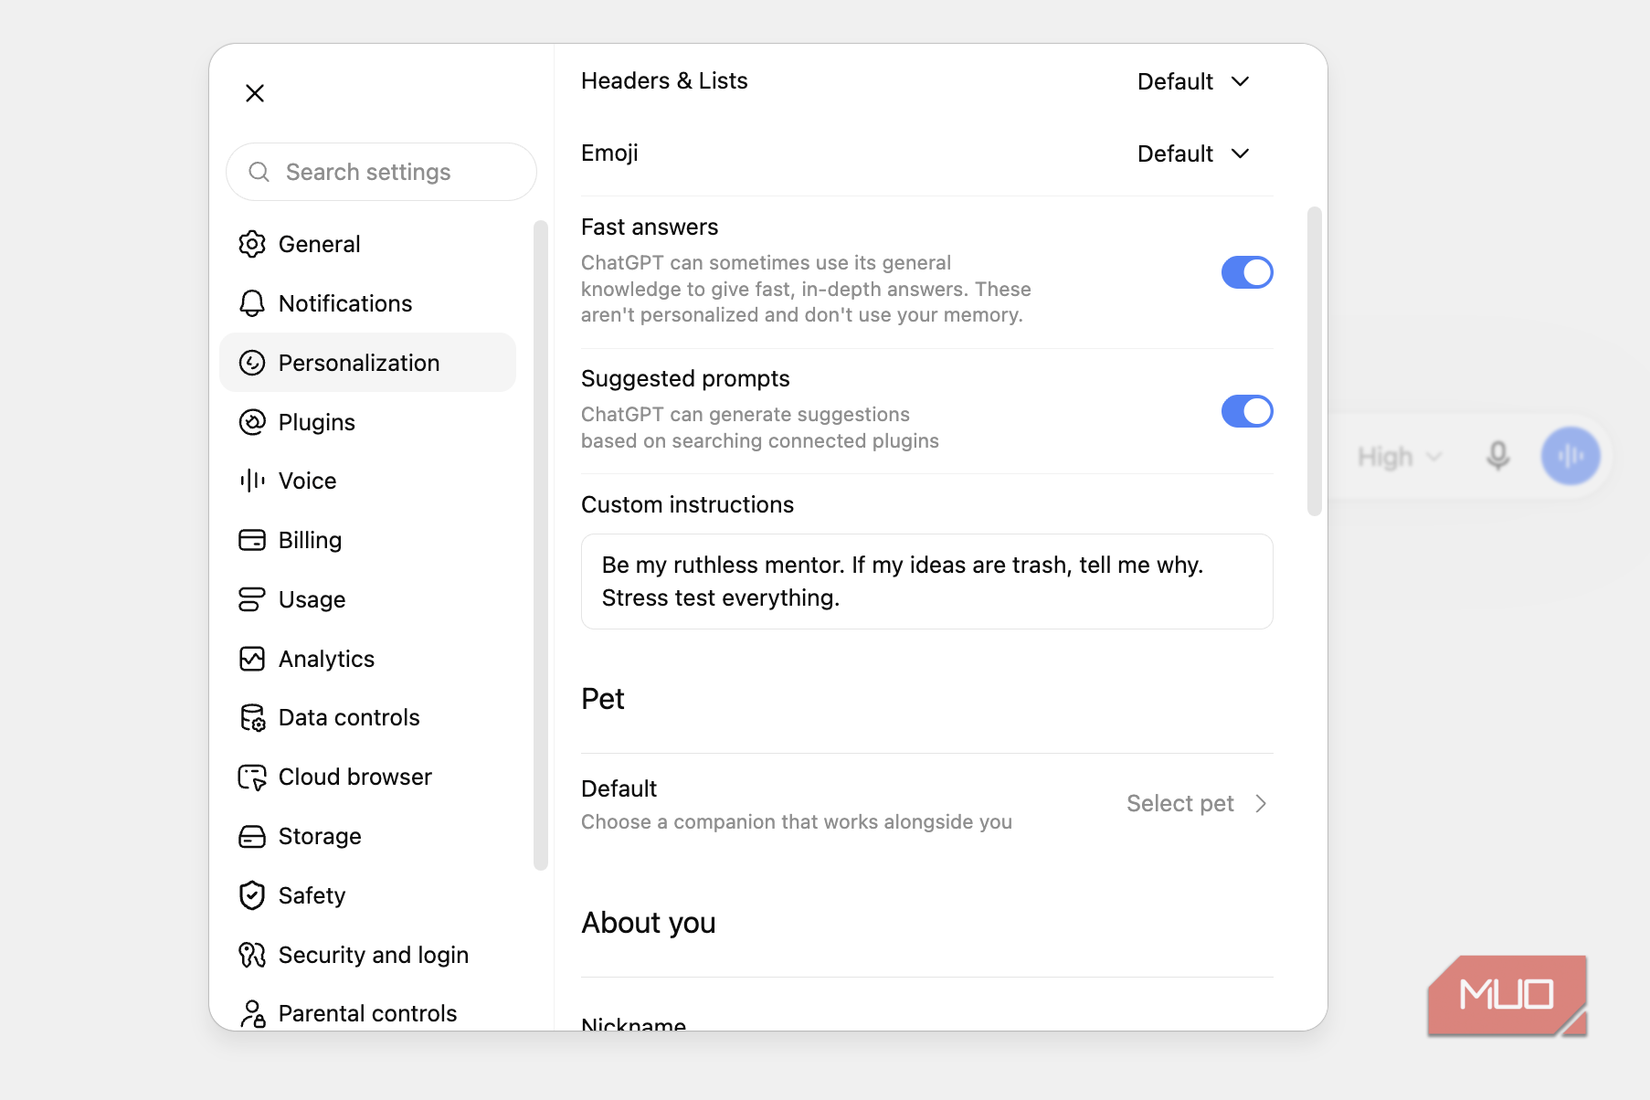
Task: Click the Emoji setting label
Action: pyautogui.click(x=609, y=153)
